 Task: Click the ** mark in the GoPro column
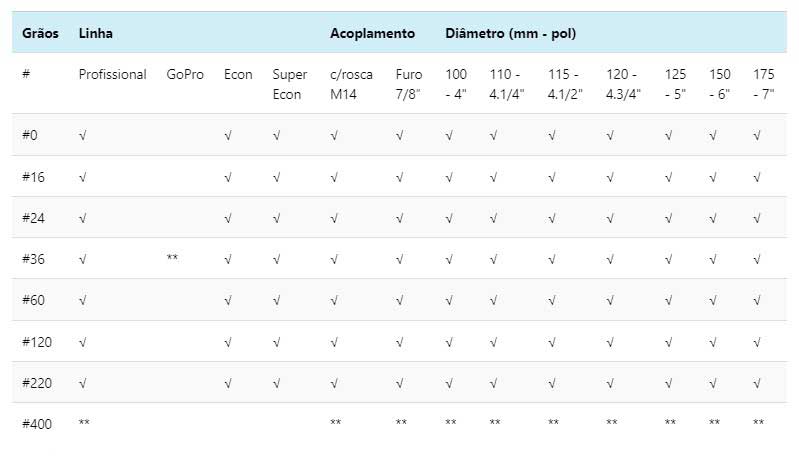point(173,259)
